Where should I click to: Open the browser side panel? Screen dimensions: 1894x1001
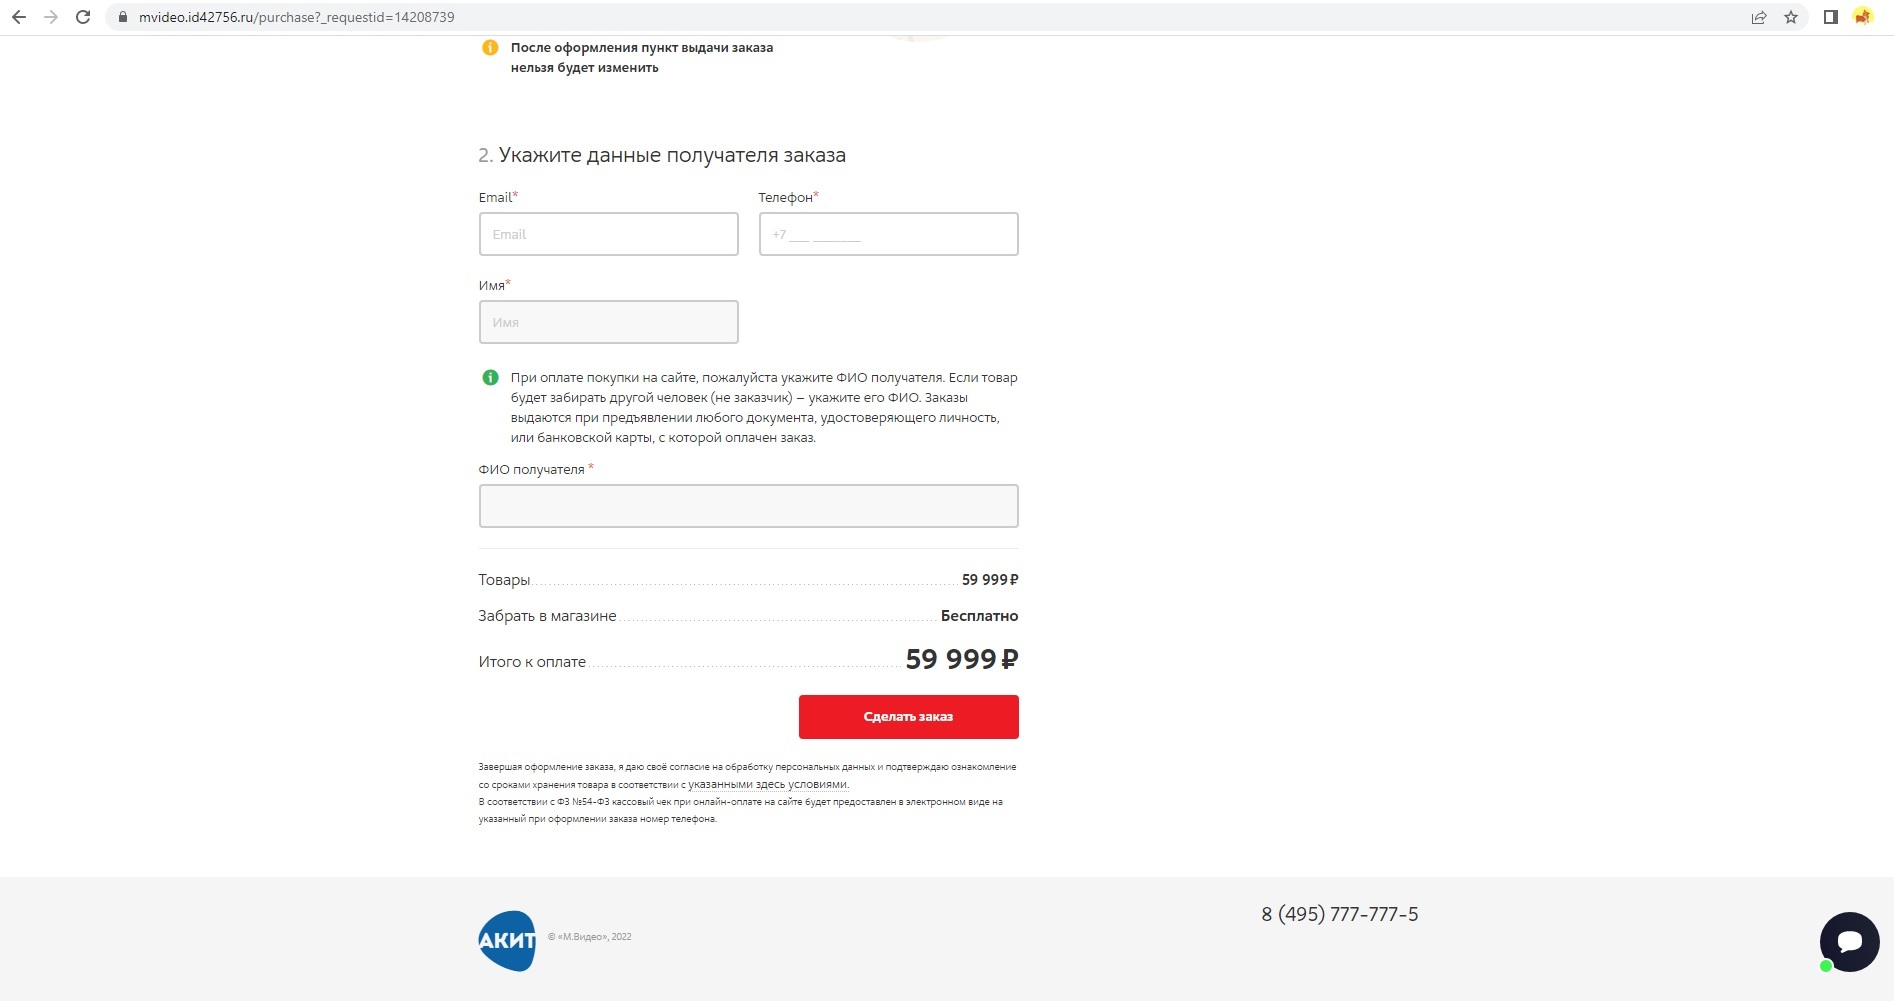(1830, 17)
